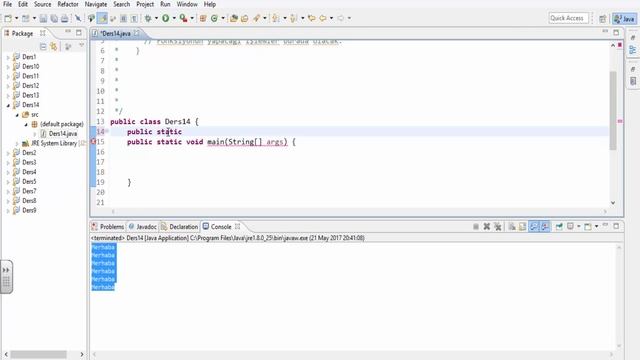Viewport: 640px width, 360px height.
Task: Switch to the Declaration tab
Action: click(180, 227)
